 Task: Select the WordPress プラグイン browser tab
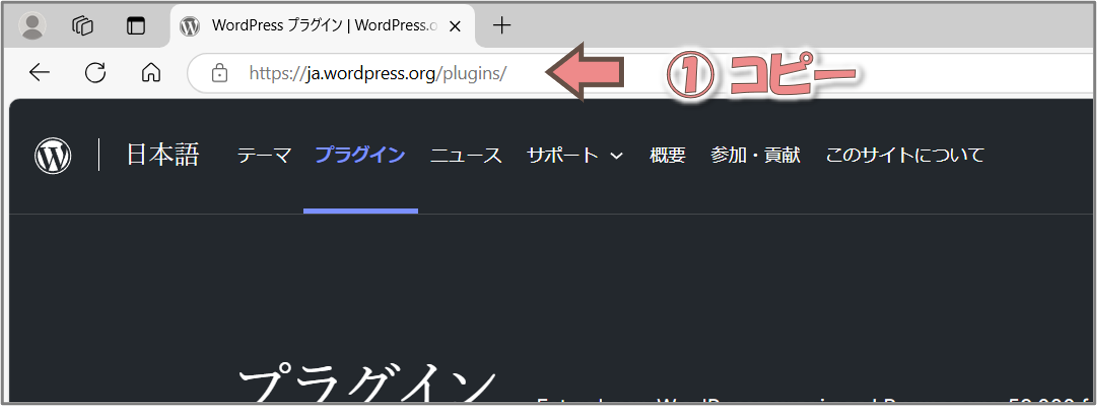click(x=323, y=27)
